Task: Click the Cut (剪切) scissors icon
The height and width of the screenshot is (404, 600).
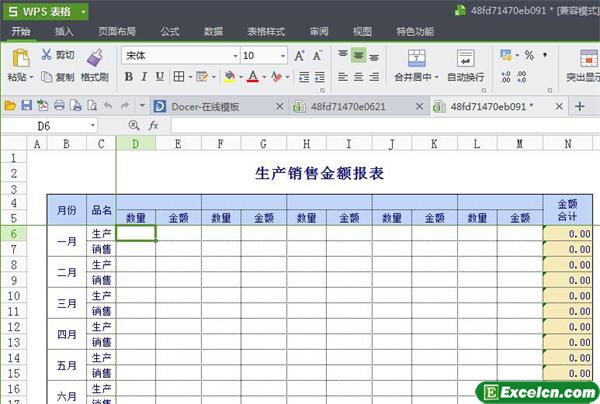Action: 46,54
